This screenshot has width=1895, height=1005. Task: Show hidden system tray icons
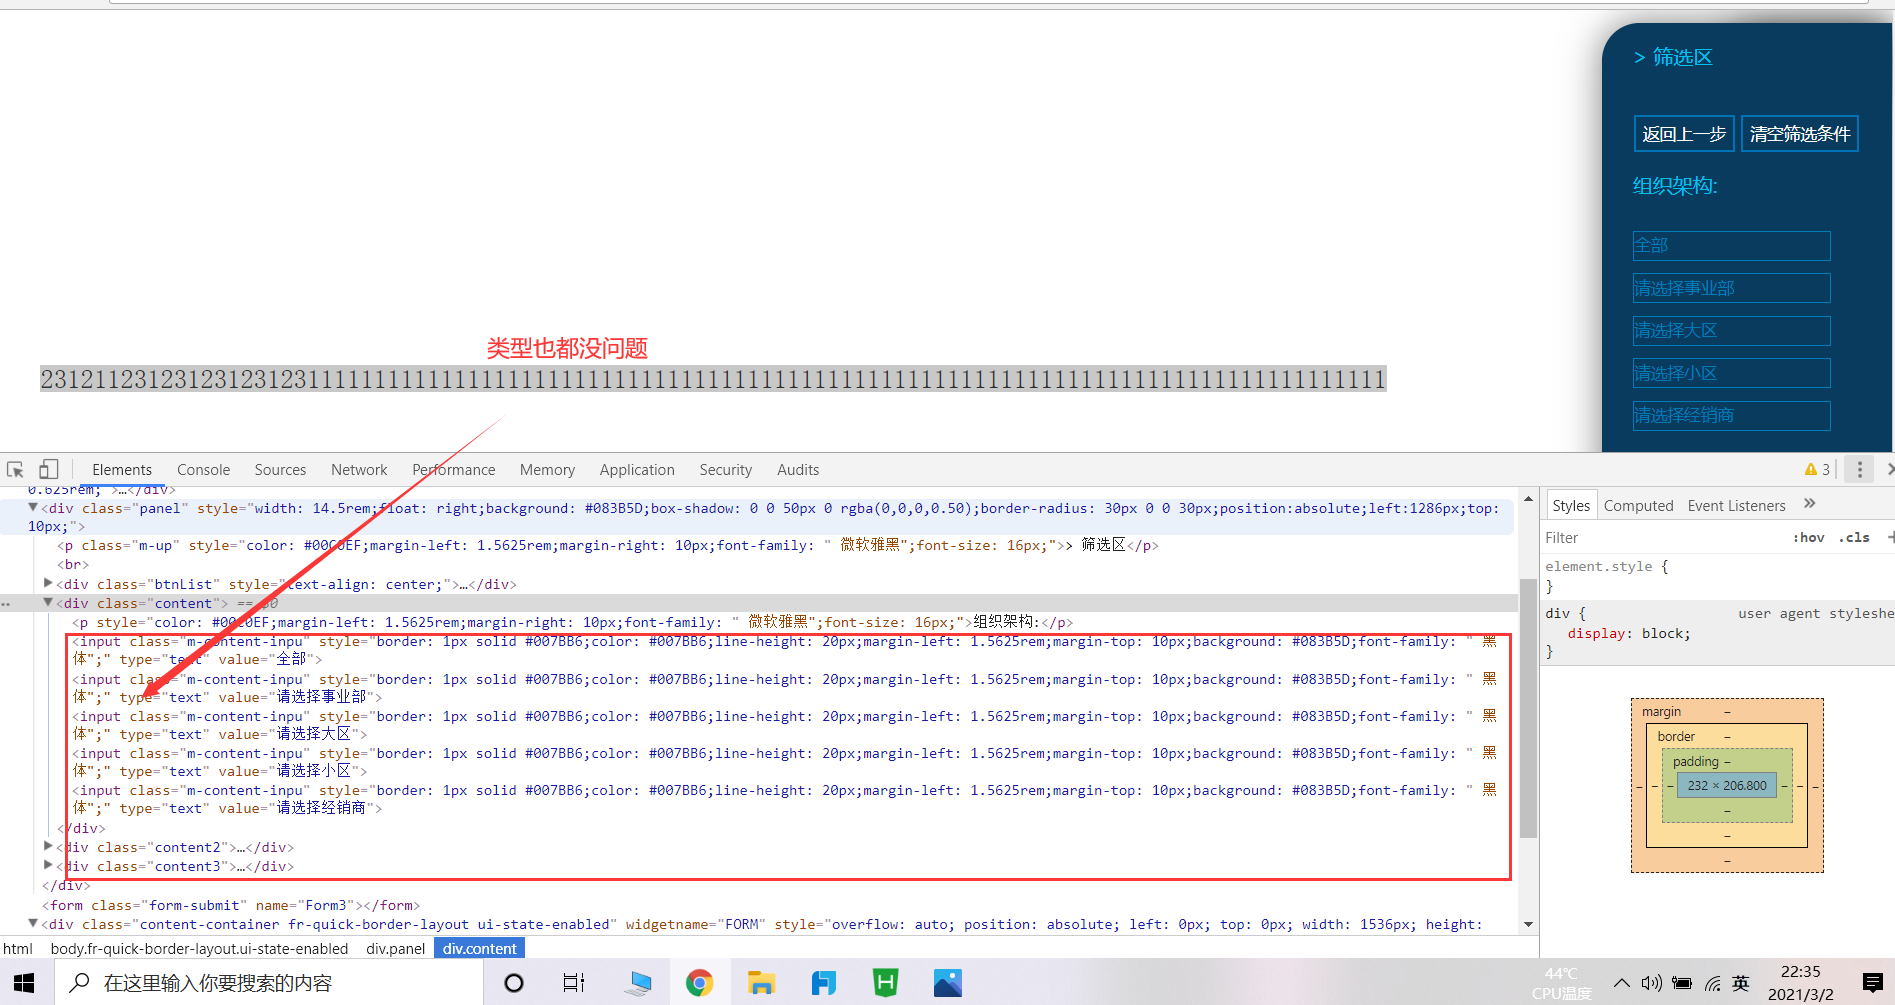tap(1622, 983)
